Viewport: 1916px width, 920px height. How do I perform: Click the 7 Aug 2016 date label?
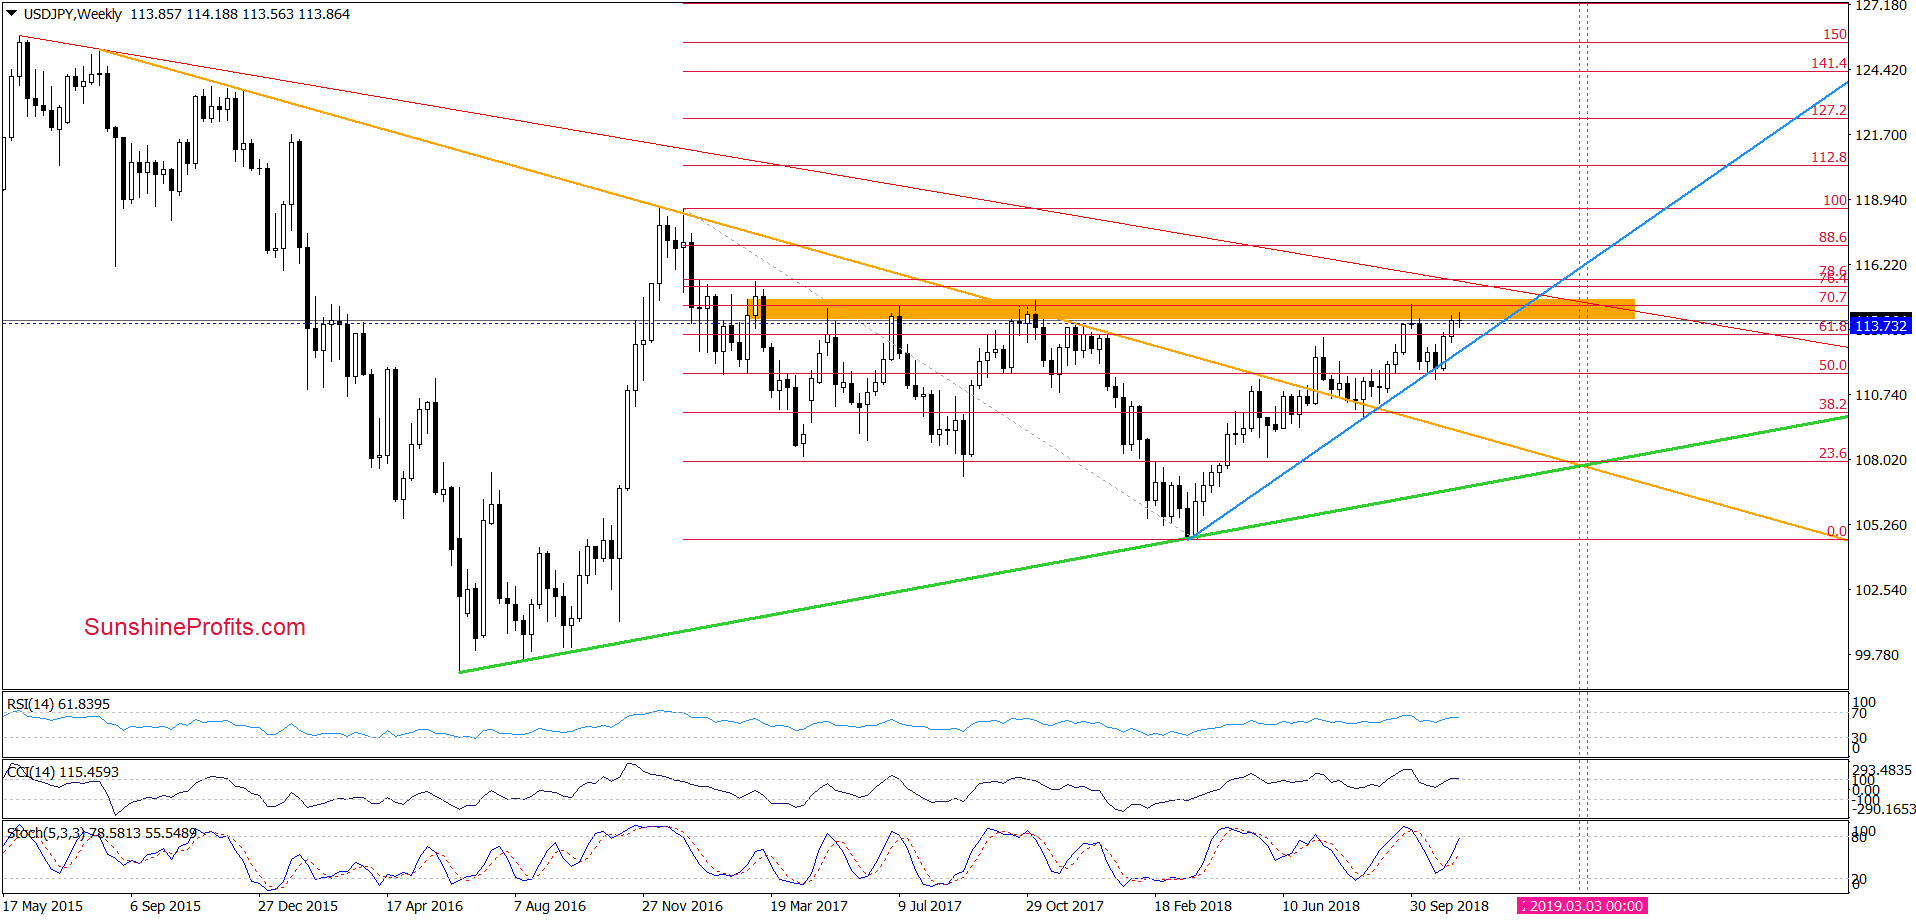pyautogui.click(x=550, y=906)
